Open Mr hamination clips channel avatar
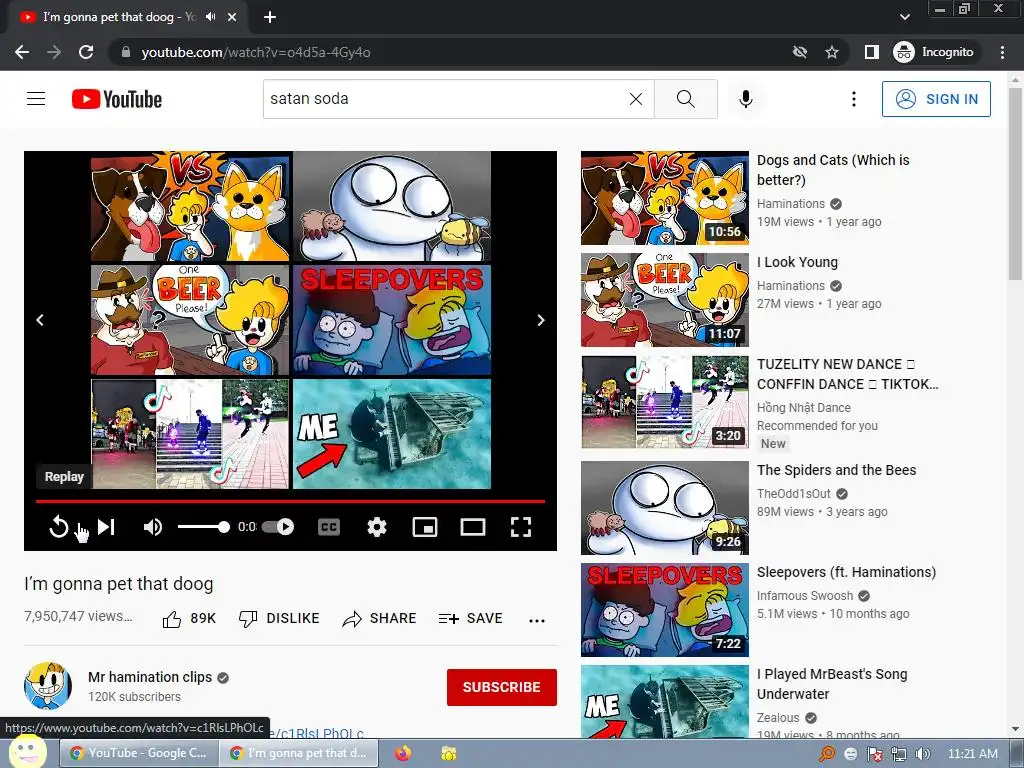This screenshot has height=768, width=1024. click(x=48, y=686)
